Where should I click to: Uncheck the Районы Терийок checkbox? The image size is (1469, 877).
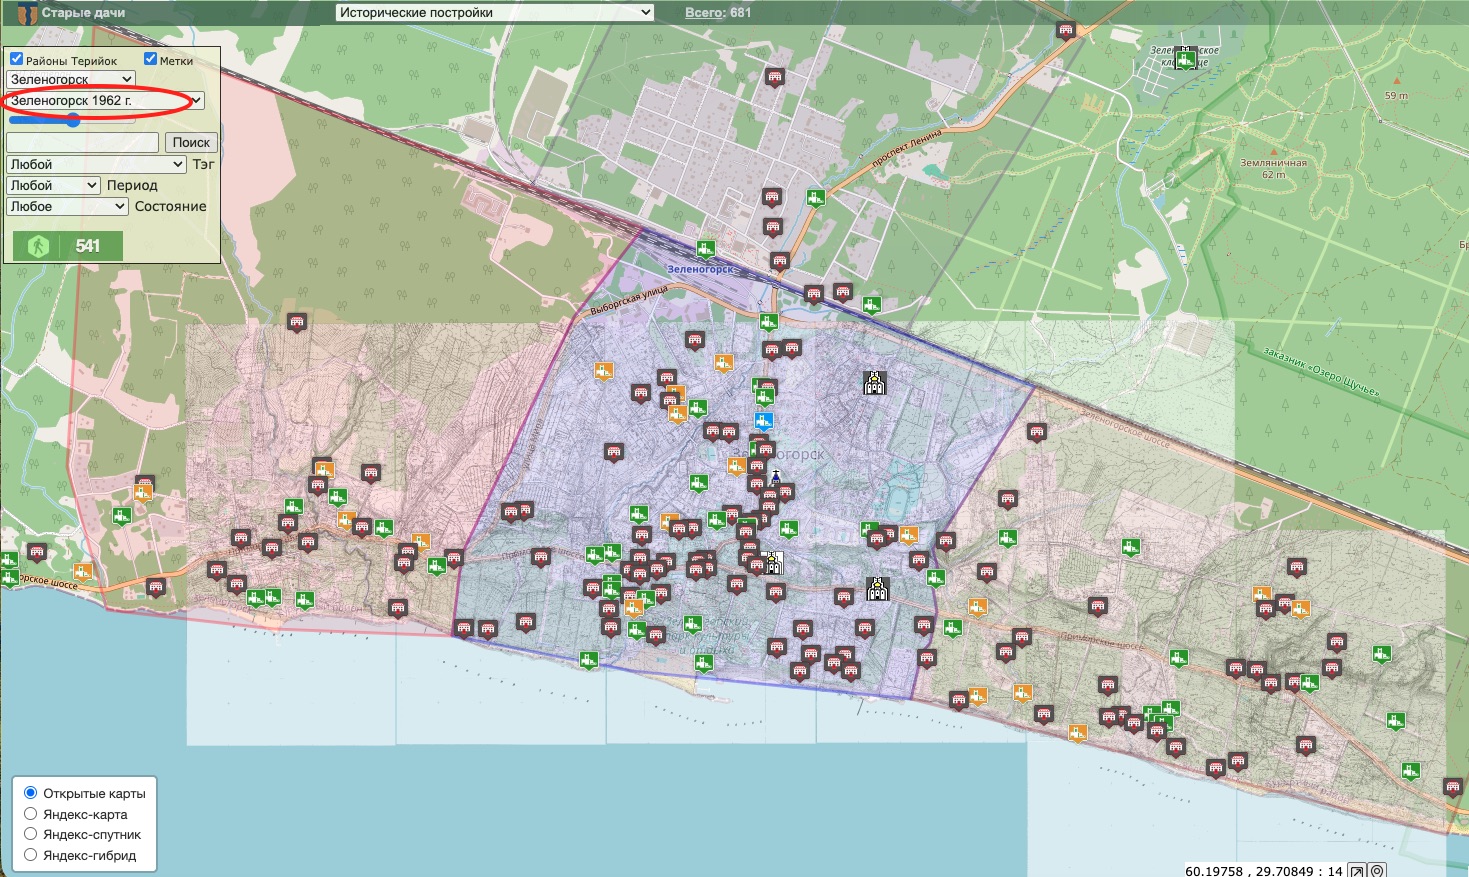click(x=17, y=60)
